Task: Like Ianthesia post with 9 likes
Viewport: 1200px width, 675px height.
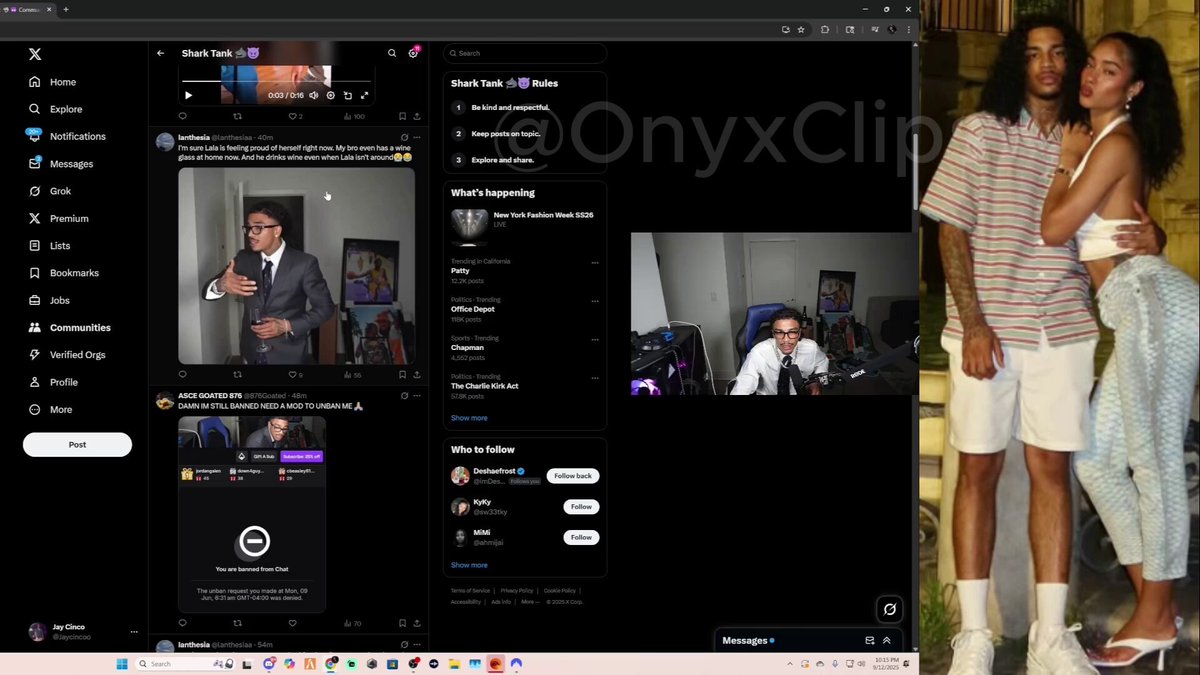Action: (295, 374)
